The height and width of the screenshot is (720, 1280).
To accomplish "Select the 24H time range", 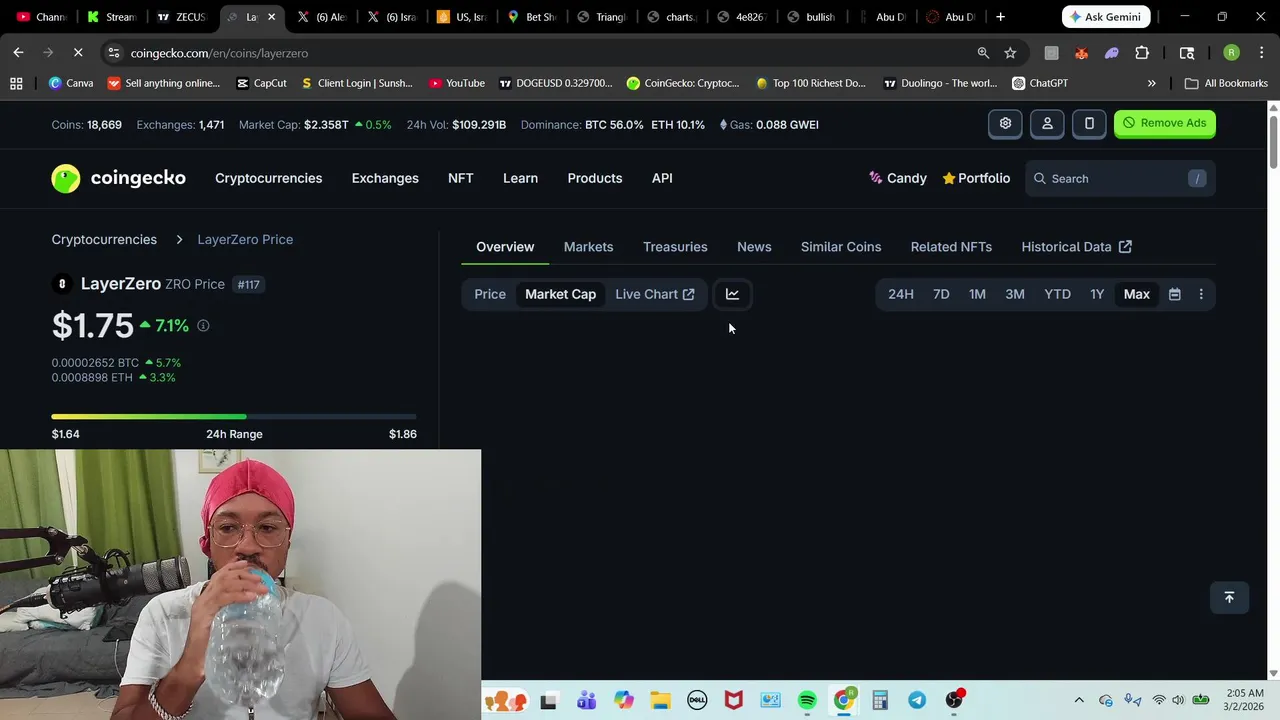I will [901, 294].
